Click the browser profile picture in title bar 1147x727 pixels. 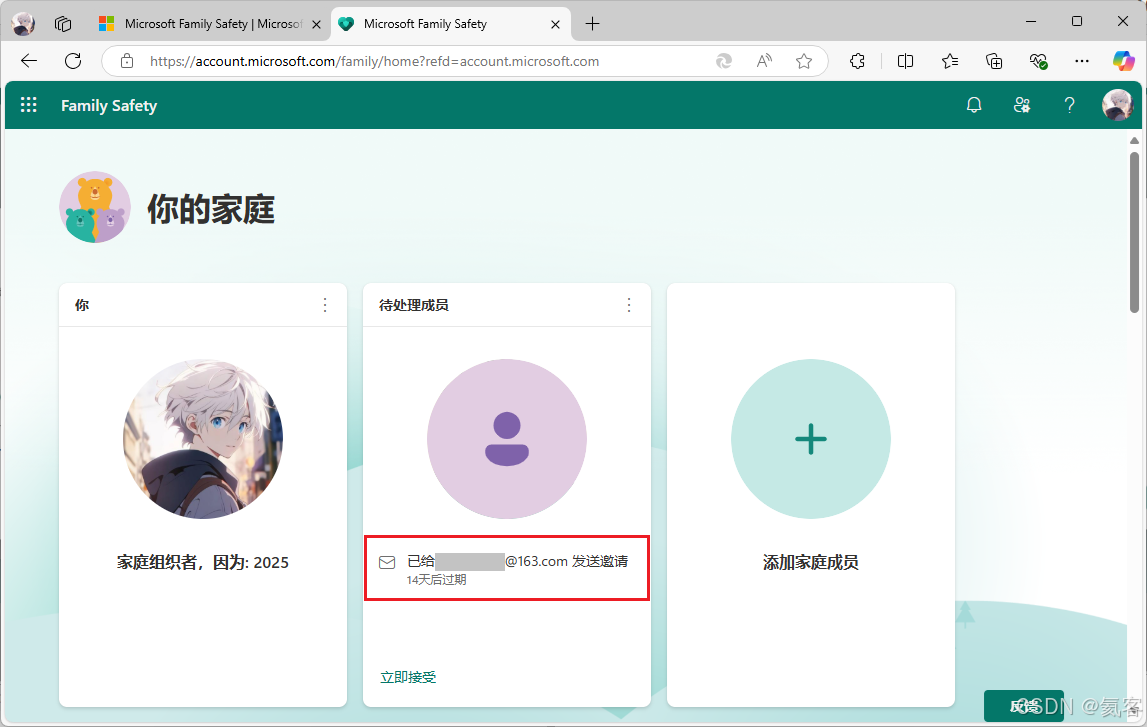(x=23, y=24)
